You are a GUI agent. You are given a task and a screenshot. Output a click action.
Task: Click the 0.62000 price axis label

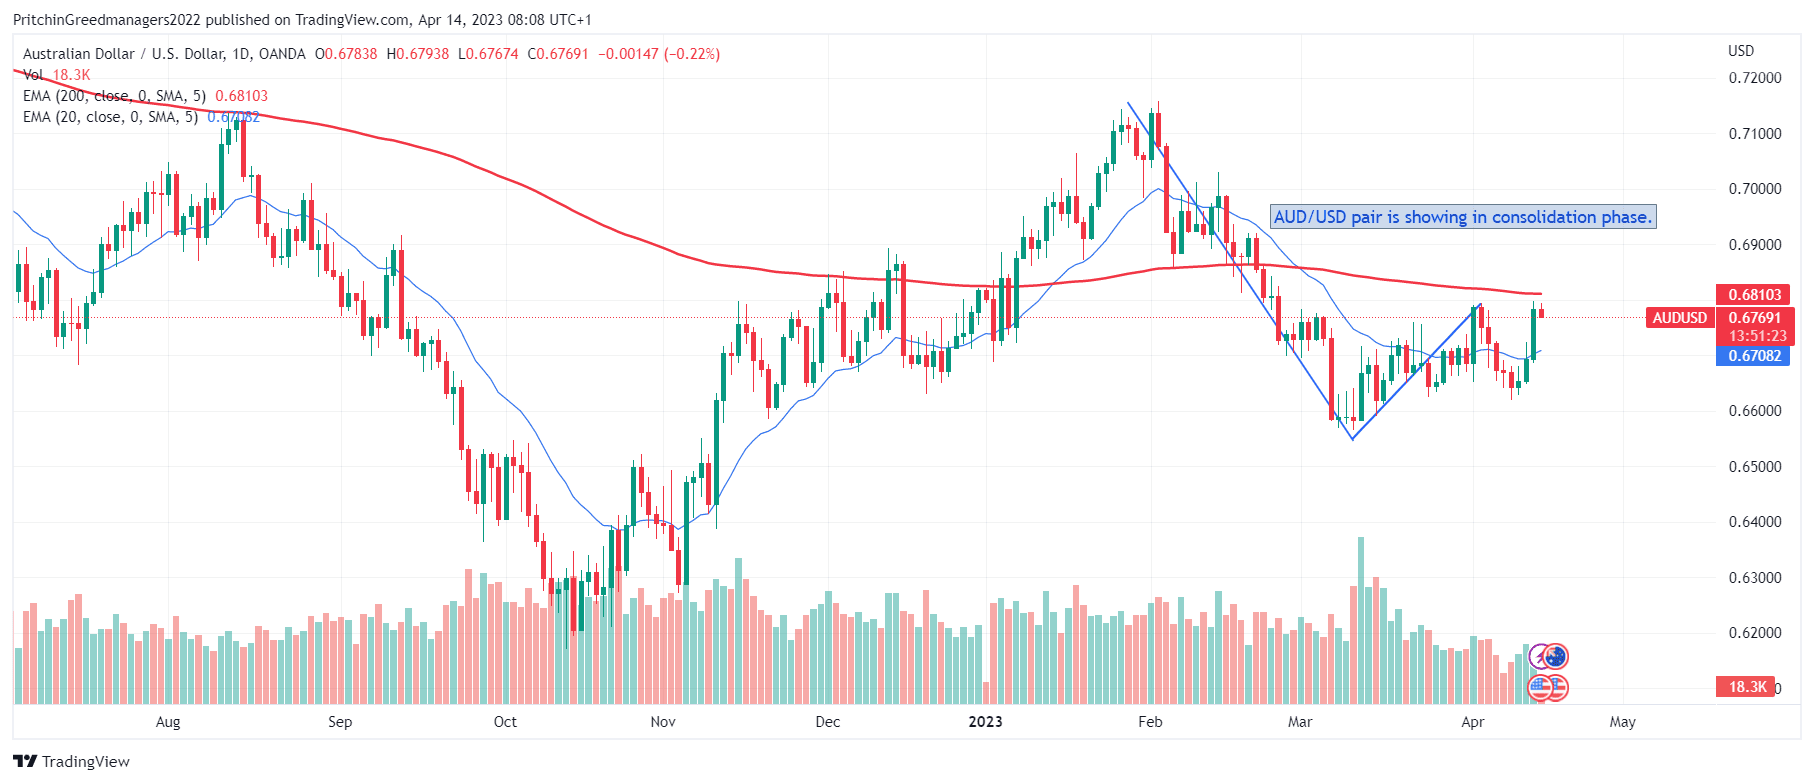pos(1755,633)
